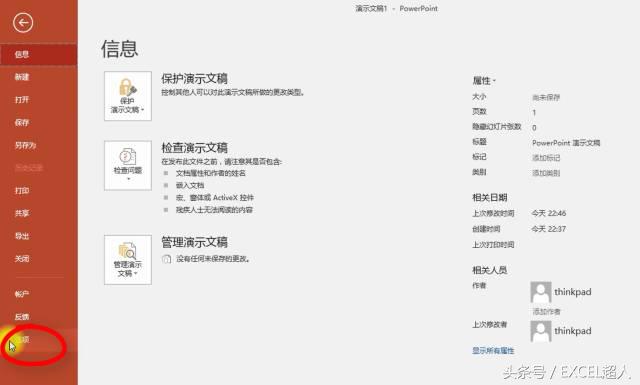Select the 另存为 menu item
This screenshot has width=640, height=385.
[38, 145]
